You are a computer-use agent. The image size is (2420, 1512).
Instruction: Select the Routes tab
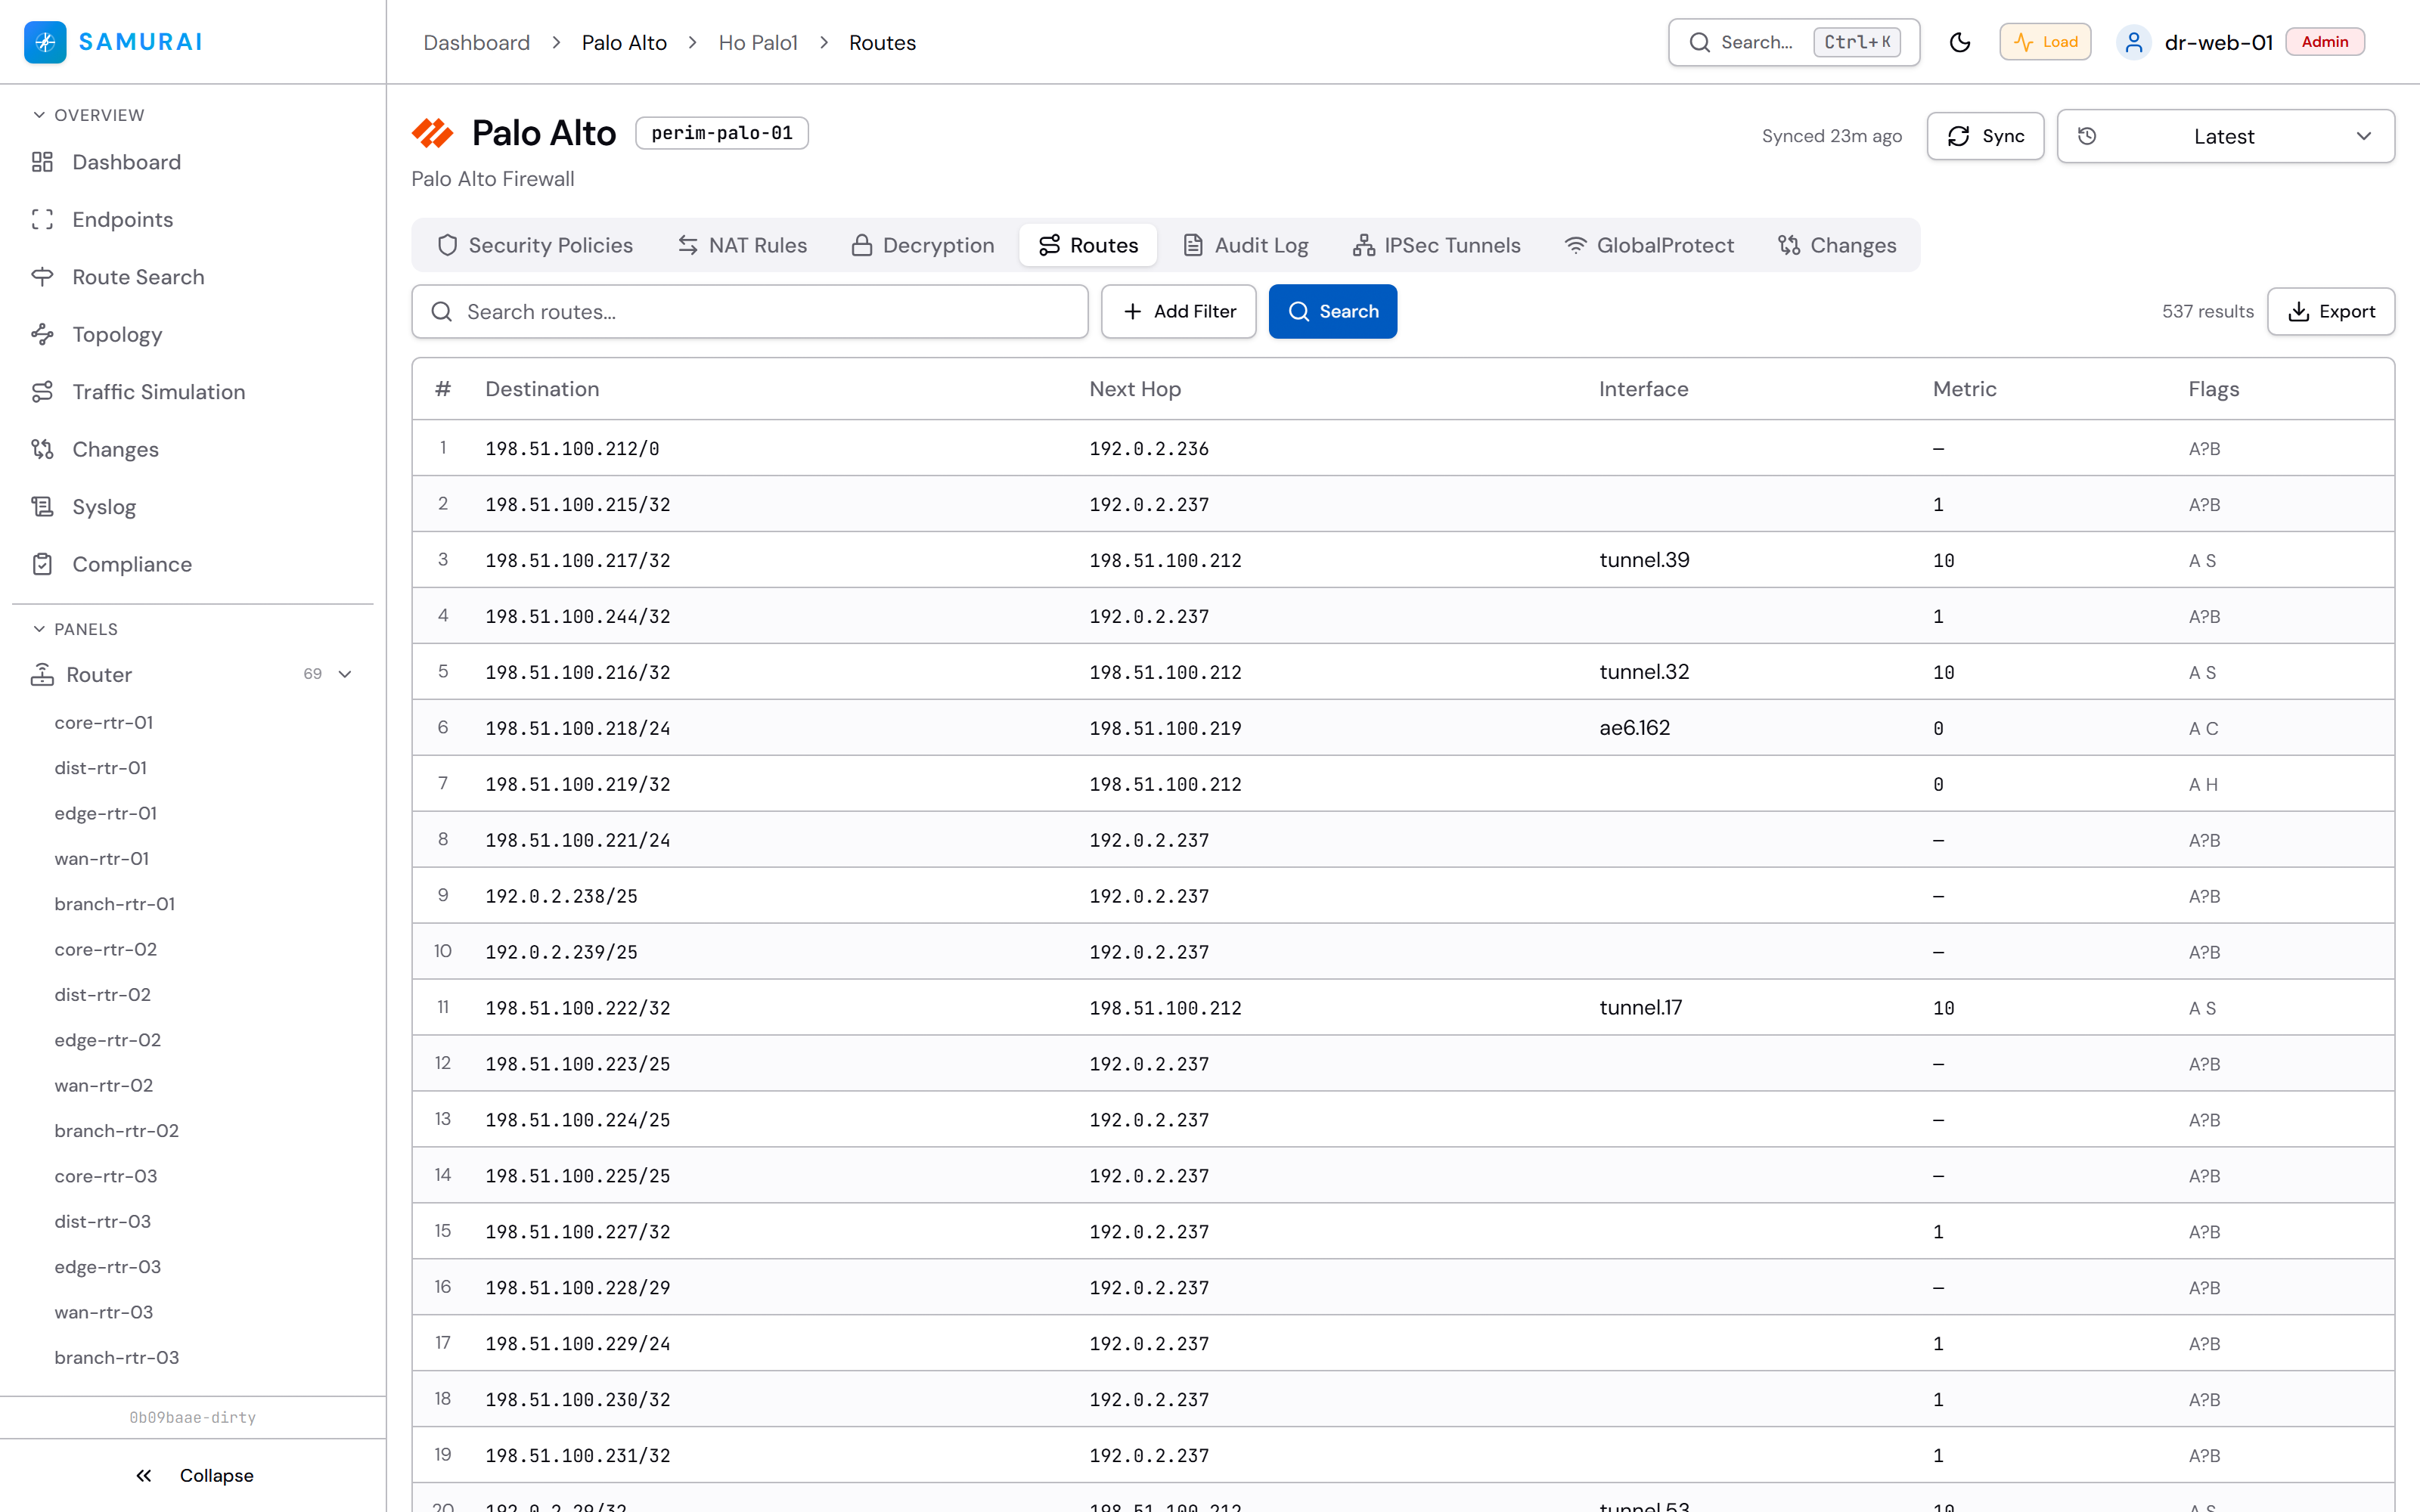(1088, 246)
